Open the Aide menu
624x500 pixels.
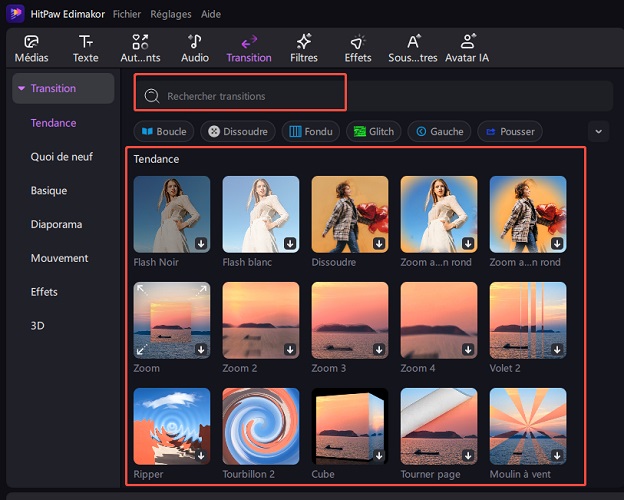211,14
